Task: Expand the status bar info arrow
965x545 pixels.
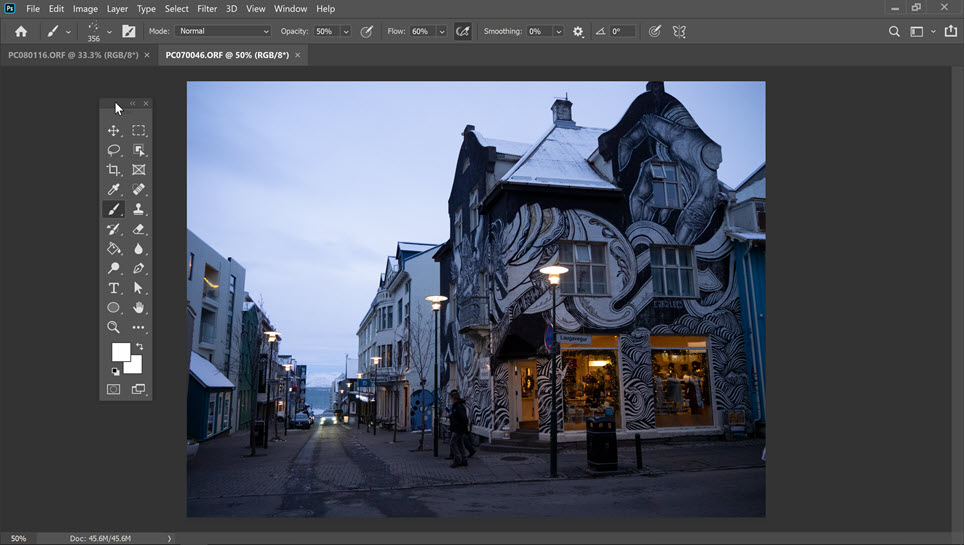Action: [x=169, y=538]
